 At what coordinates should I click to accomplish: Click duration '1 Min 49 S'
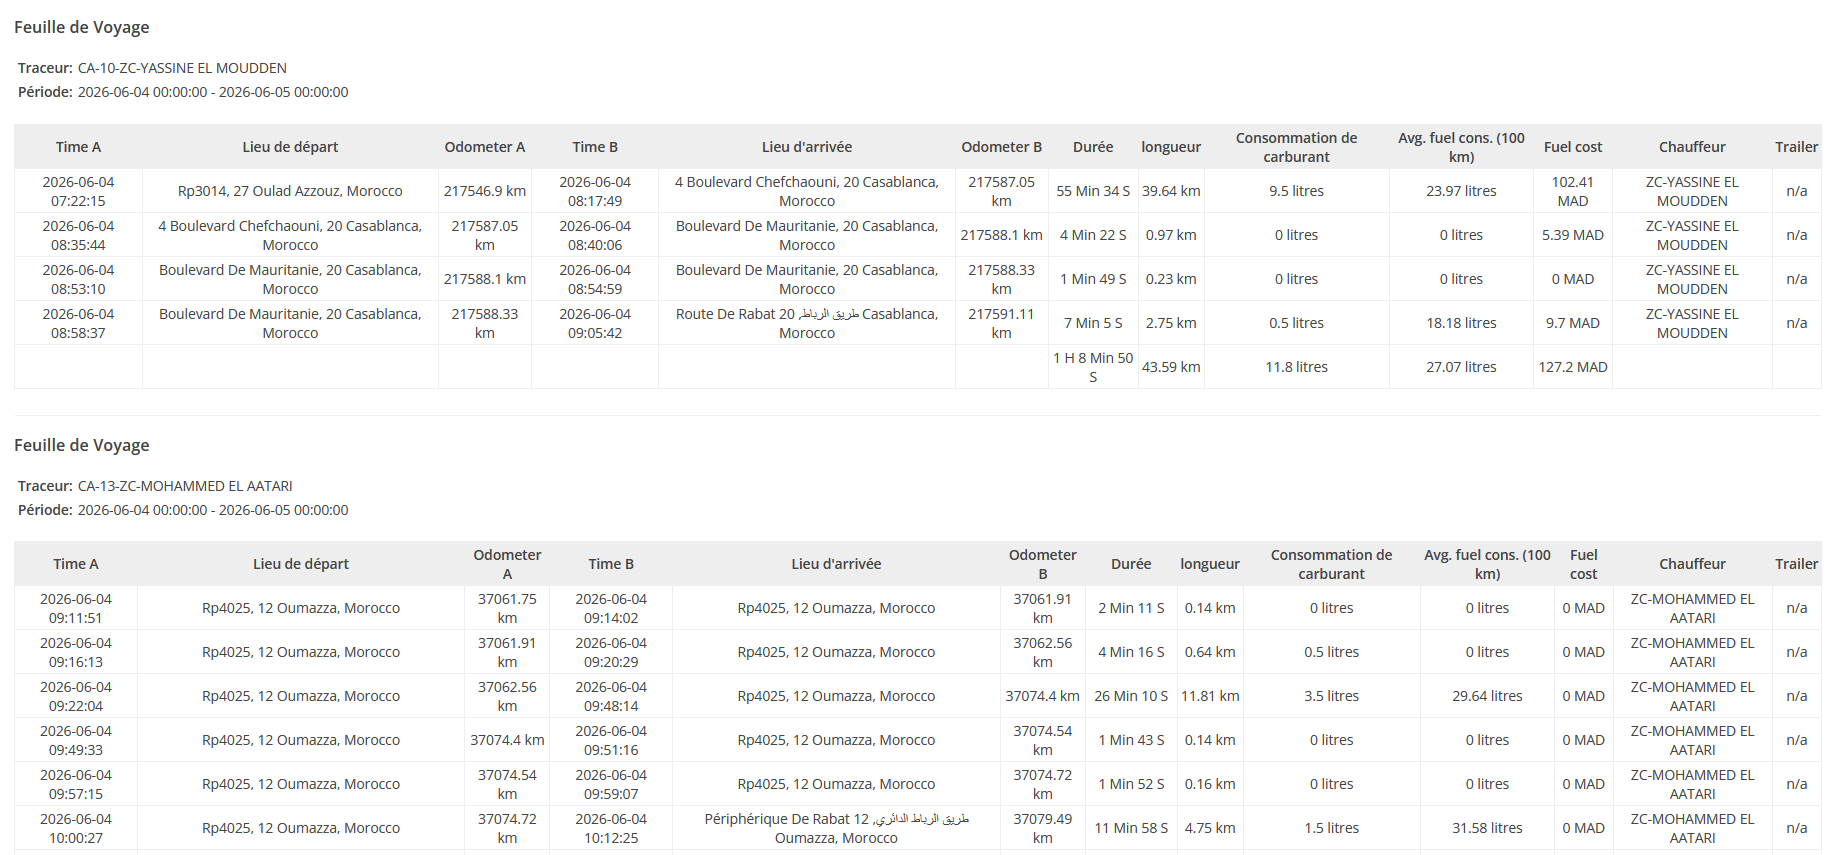click(1093, 279)
